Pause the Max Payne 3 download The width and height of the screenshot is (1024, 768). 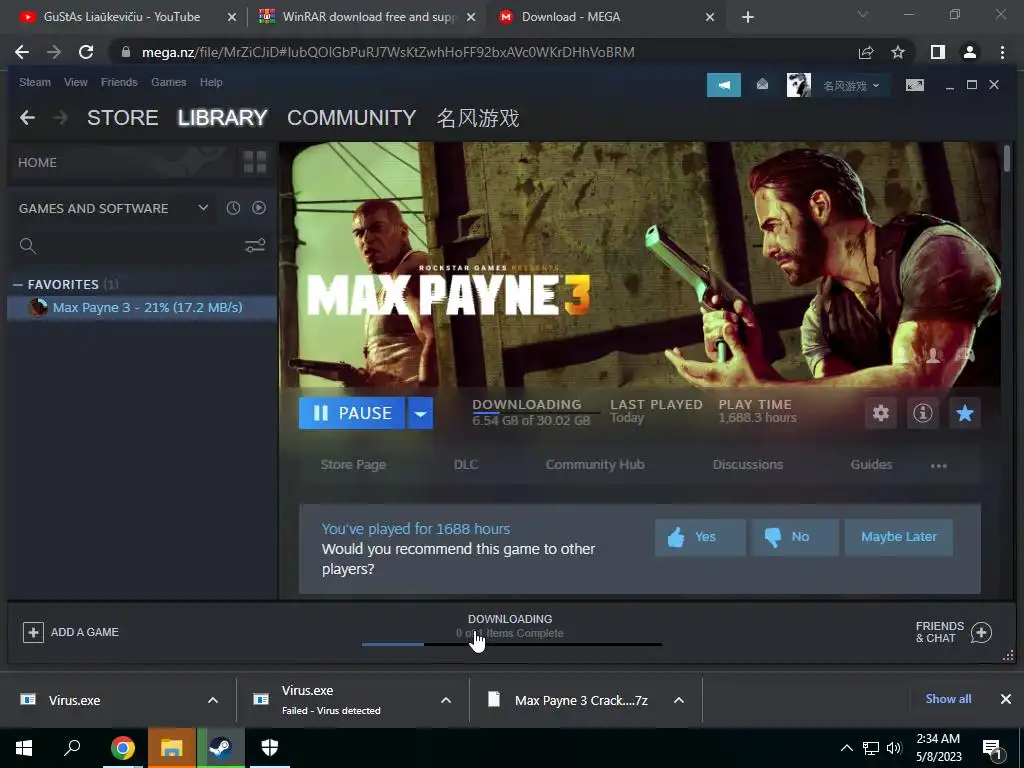352,413
